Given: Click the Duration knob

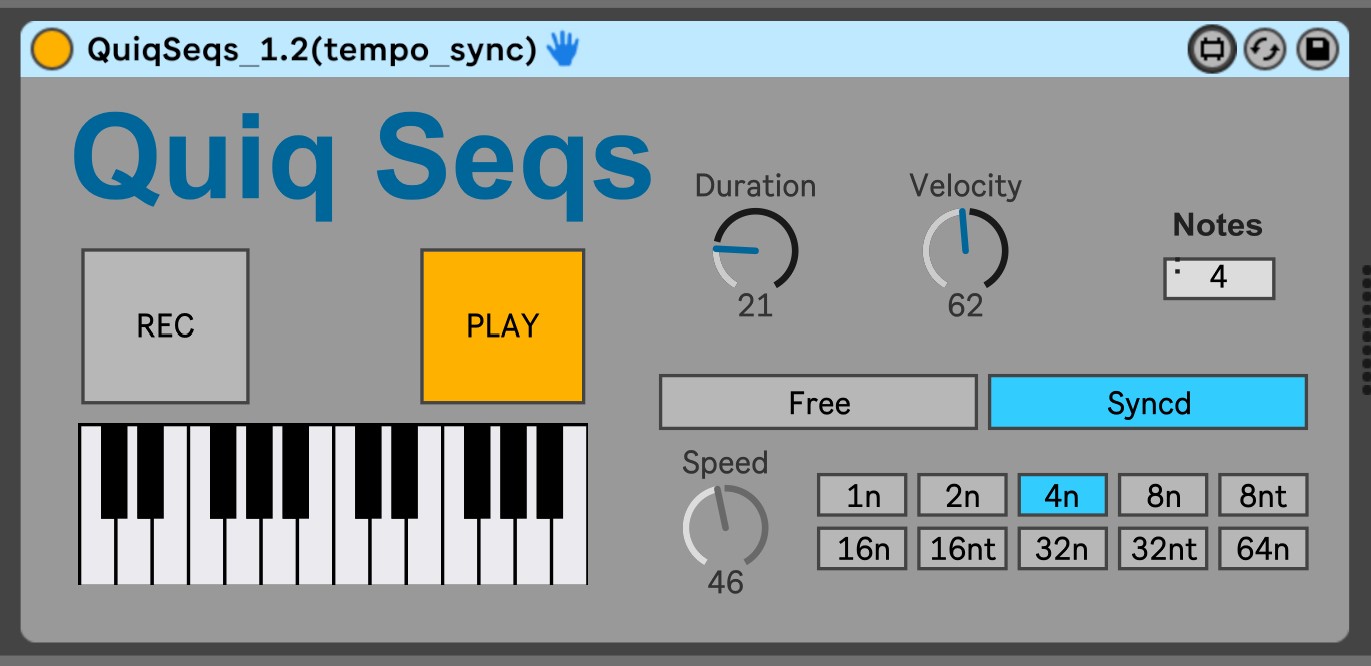Looking at the screenshot, I should click(755, 250).
